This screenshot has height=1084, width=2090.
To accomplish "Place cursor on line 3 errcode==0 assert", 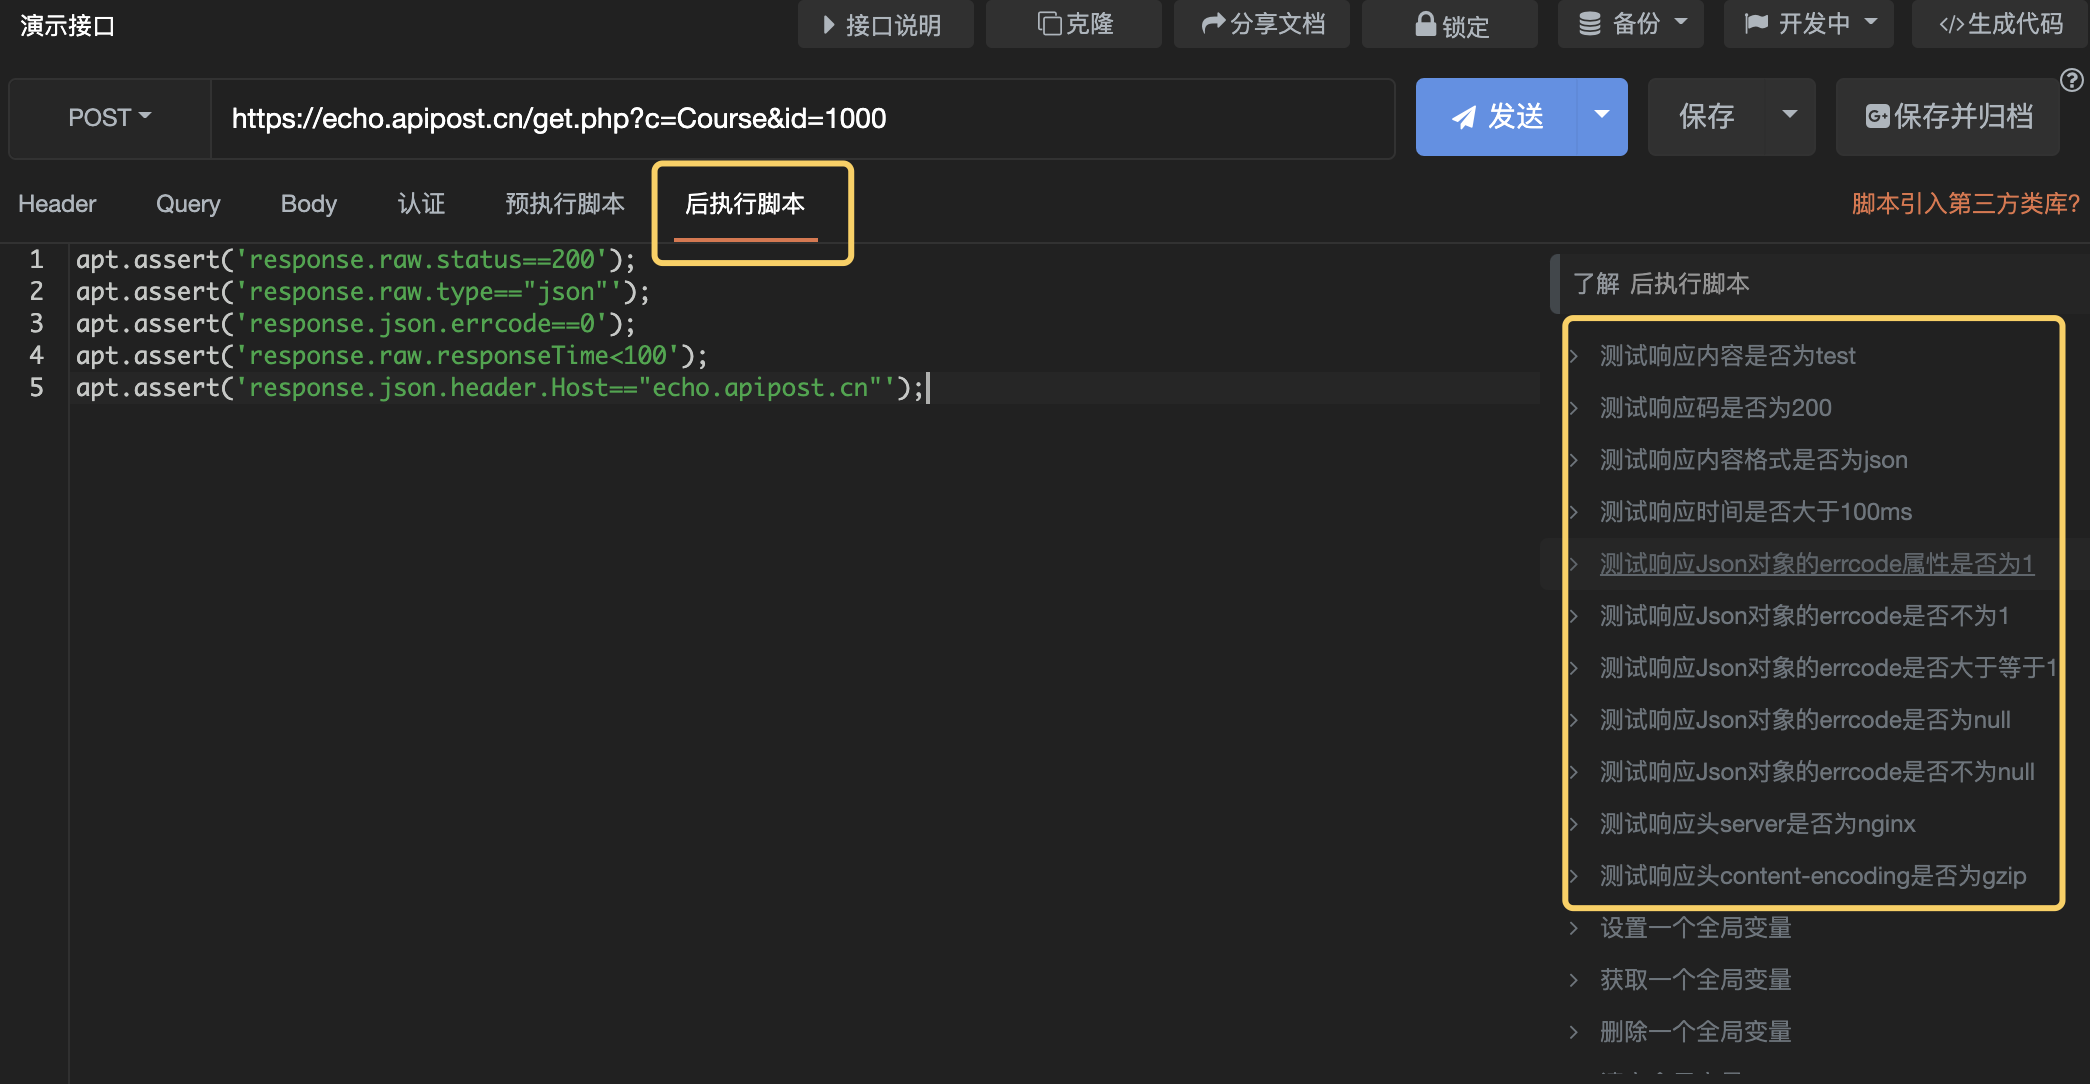I will coord(355,324).
